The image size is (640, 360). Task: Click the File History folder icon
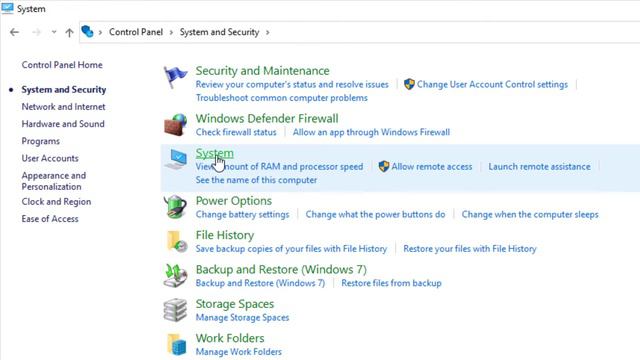pos(177,242)
